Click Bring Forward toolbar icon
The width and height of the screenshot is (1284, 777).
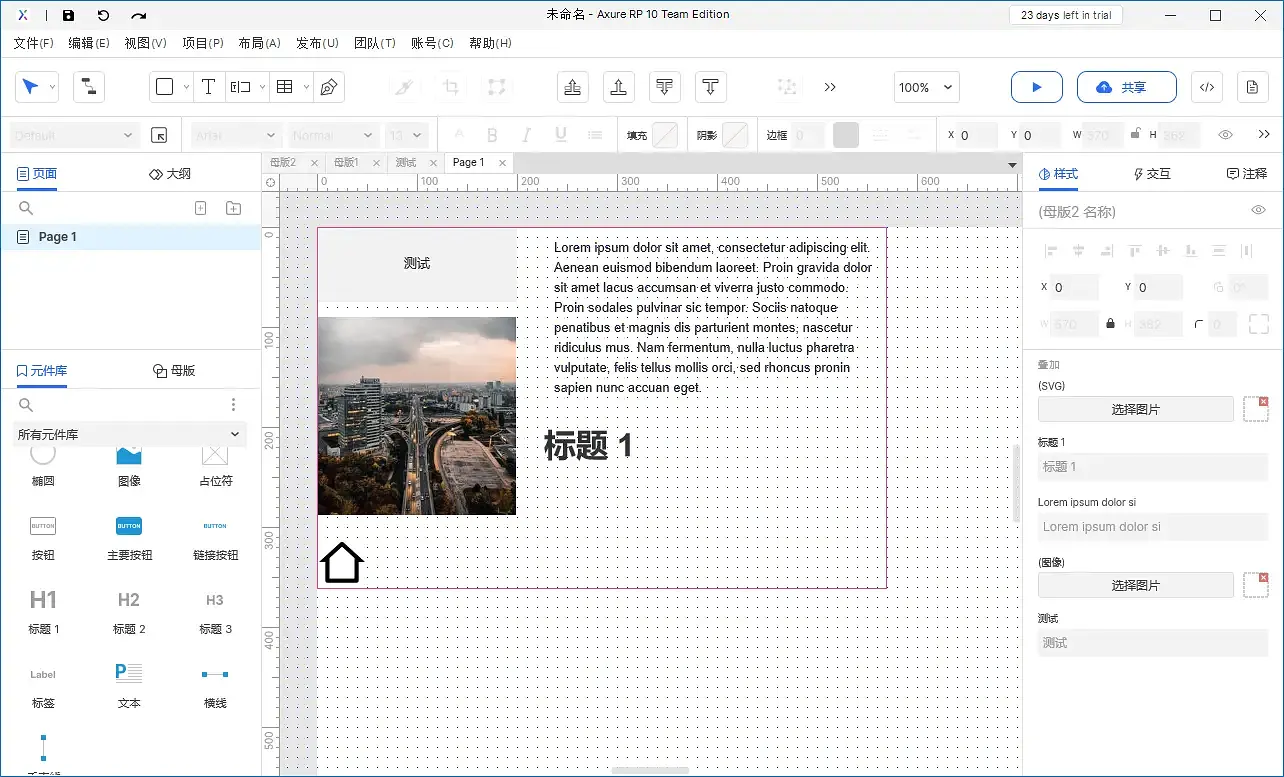tap(618, 87)
